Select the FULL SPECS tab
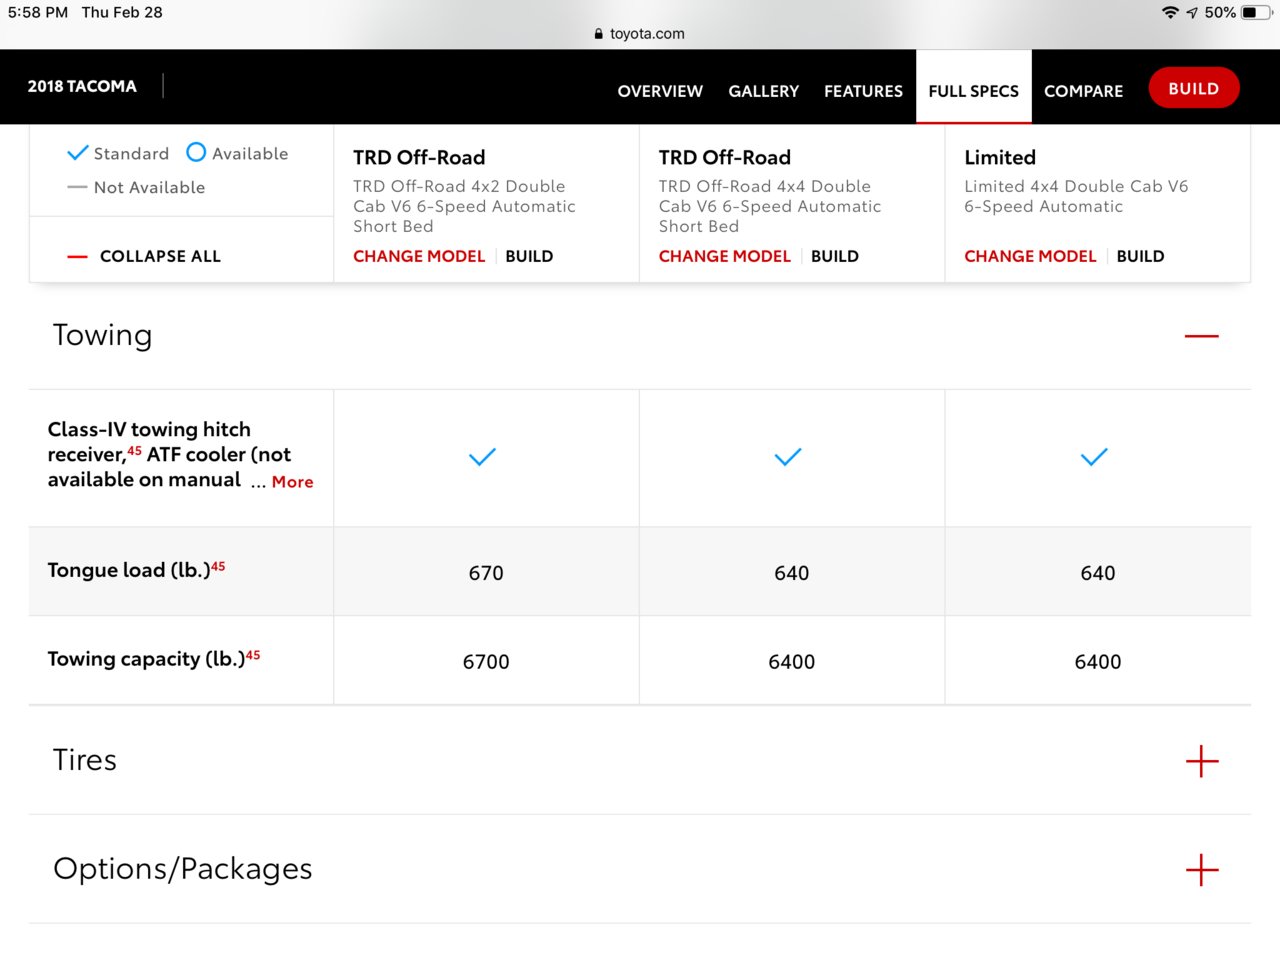The height and width of the screenshot is (960, 1280). click(973, 91)
